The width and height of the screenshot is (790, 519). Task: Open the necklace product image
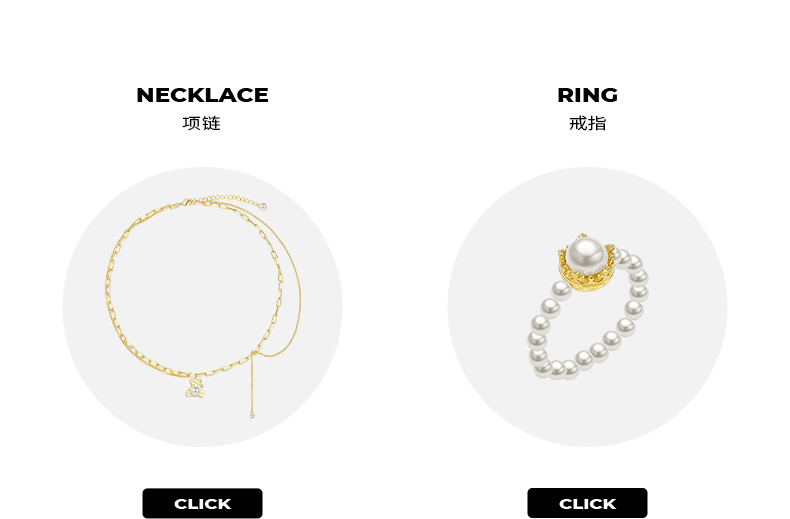point(203,307)
